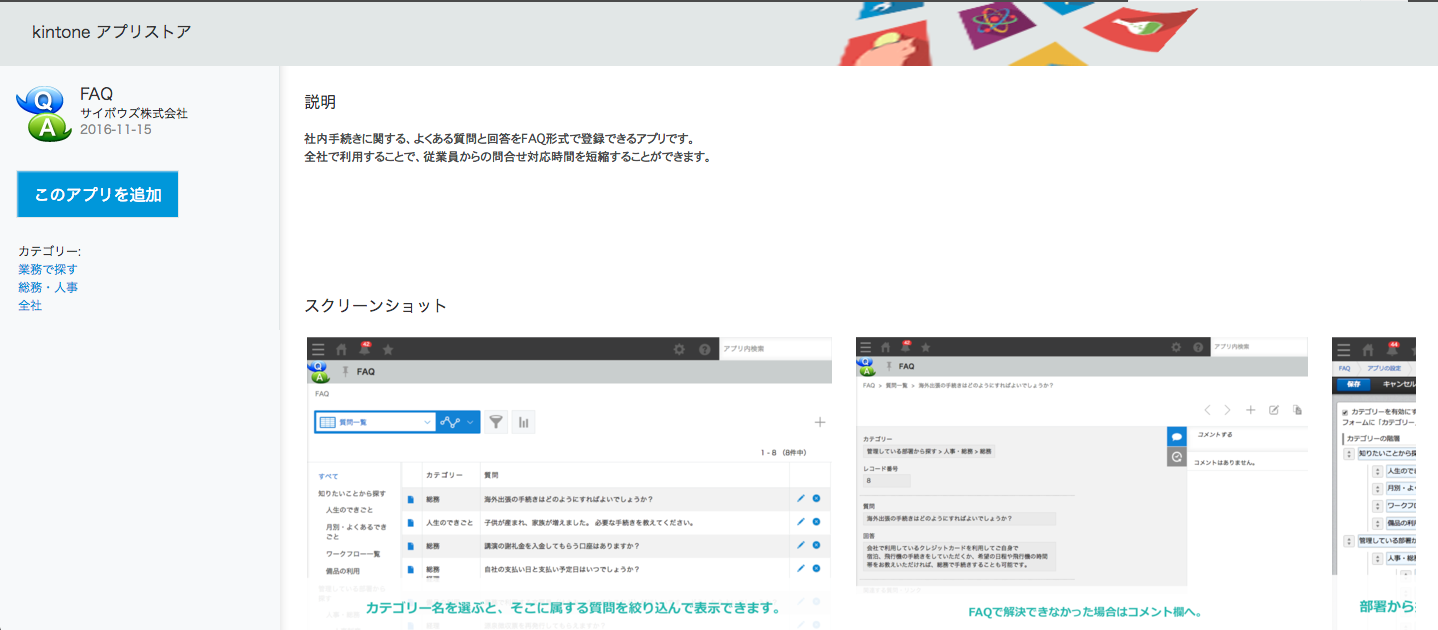Select description line starting 社内手続きに関する
Viewport: 1438px width, 630px height.
[499, 138]
